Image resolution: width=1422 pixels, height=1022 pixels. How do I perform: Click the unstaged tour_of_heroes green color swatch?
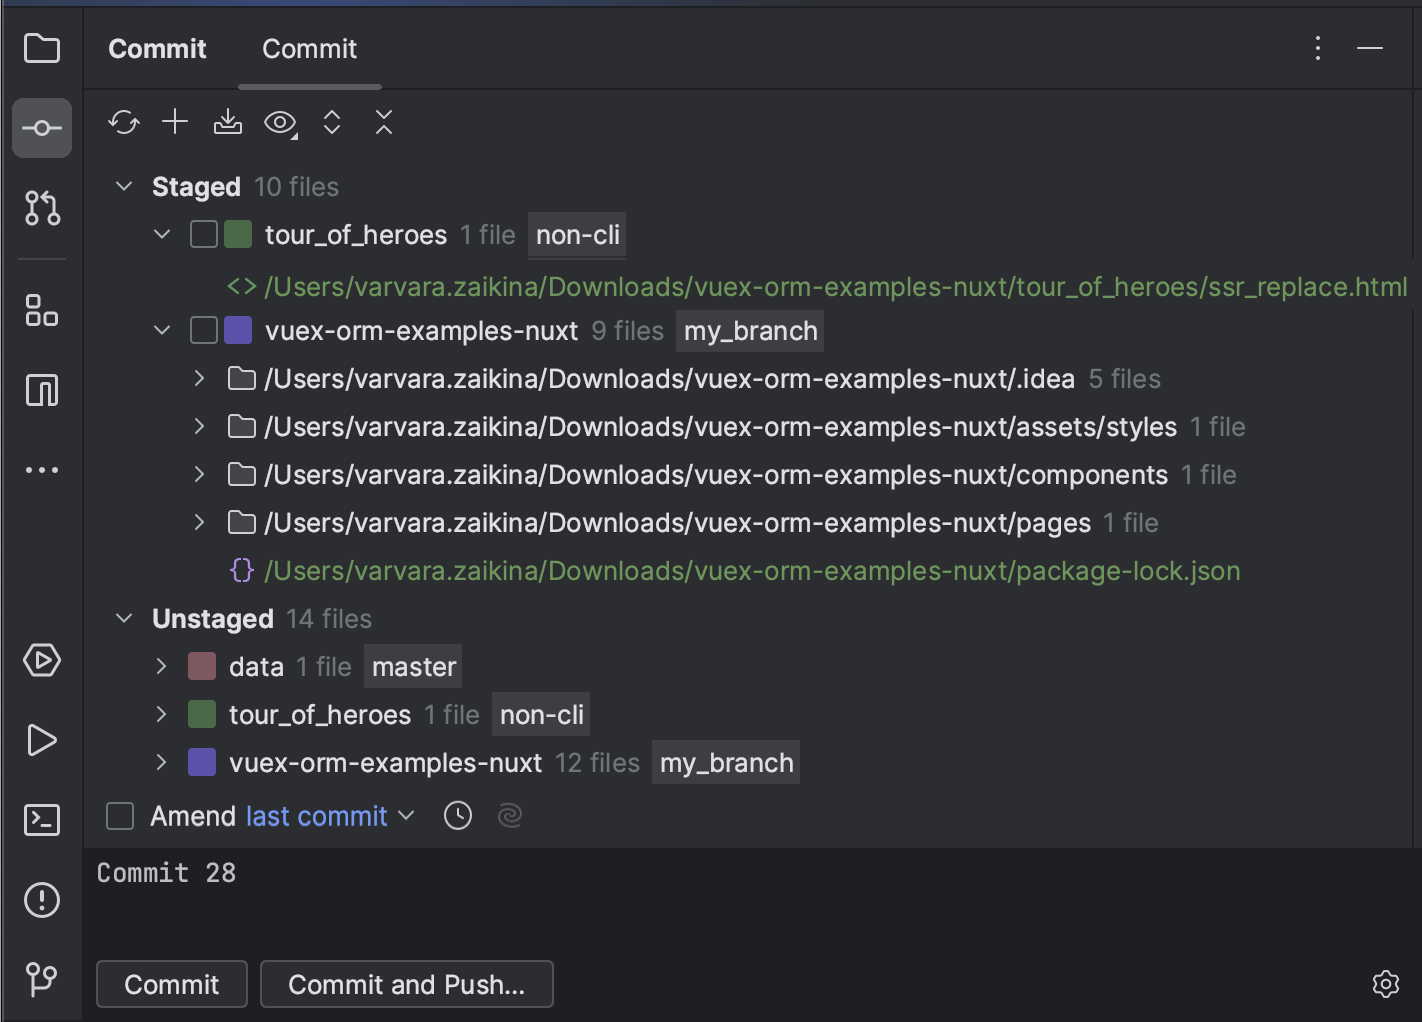click(x=202, y=714)
